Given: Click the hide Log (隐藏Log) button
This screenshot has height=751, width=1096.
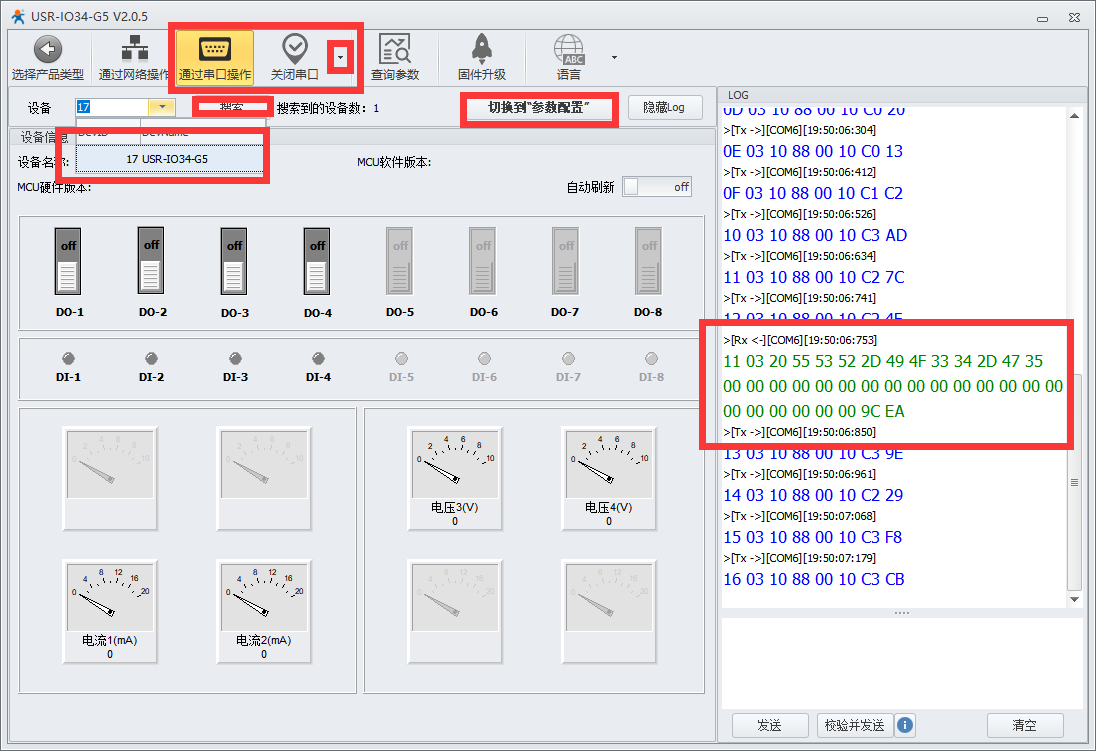Looking at the screenshot, I should pyautogui.click(x=665, y=108).
